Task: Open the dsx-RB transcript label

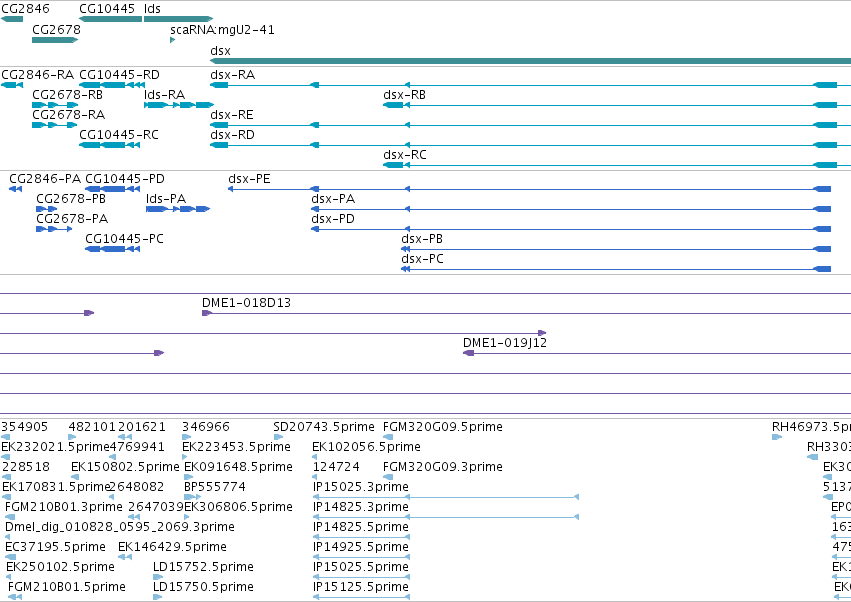Action: coord(404,95)
